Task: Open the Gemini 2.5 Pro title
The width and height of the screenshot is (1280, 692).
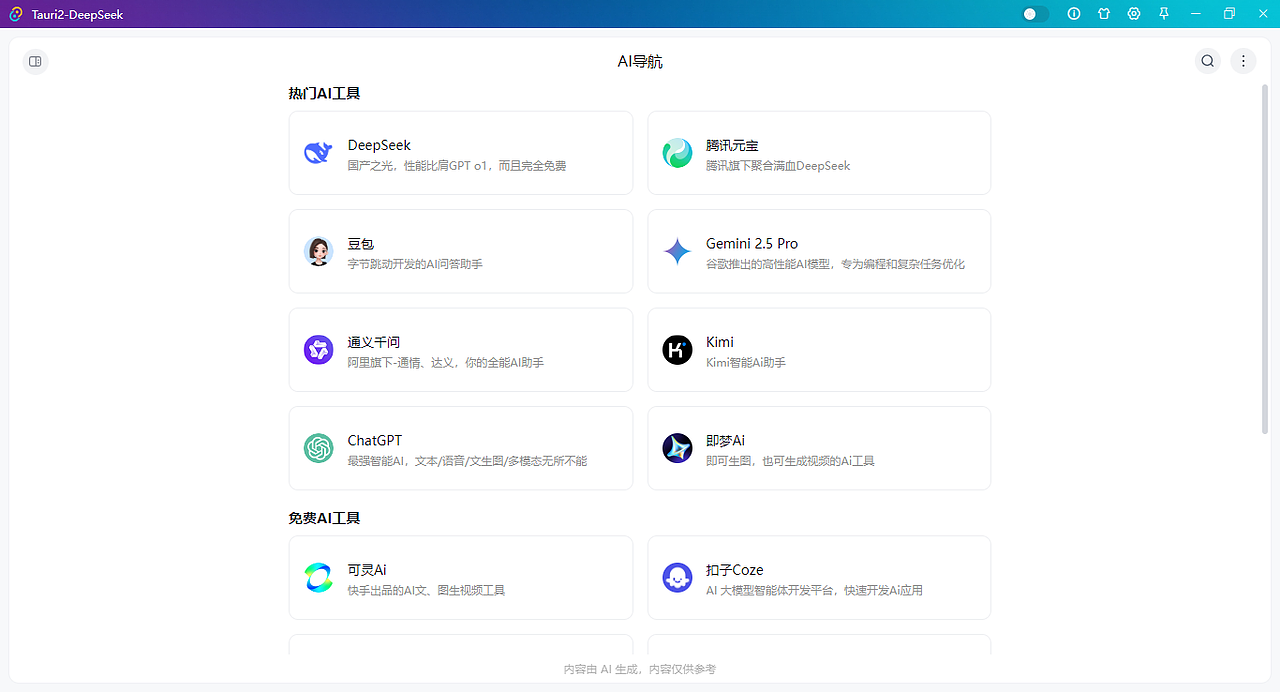Action: click(752, 243)
